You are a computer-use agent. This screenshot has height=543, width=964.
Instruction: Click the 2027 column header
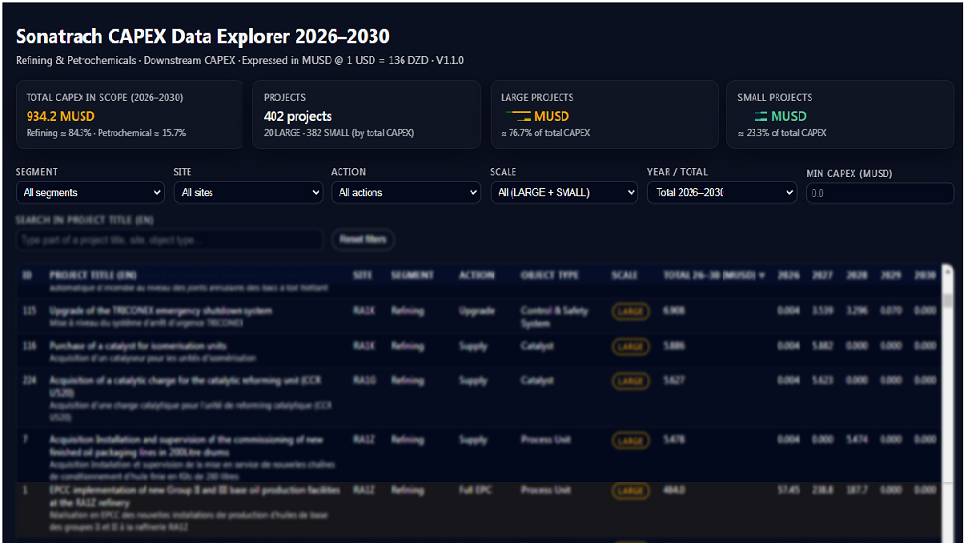823,275
